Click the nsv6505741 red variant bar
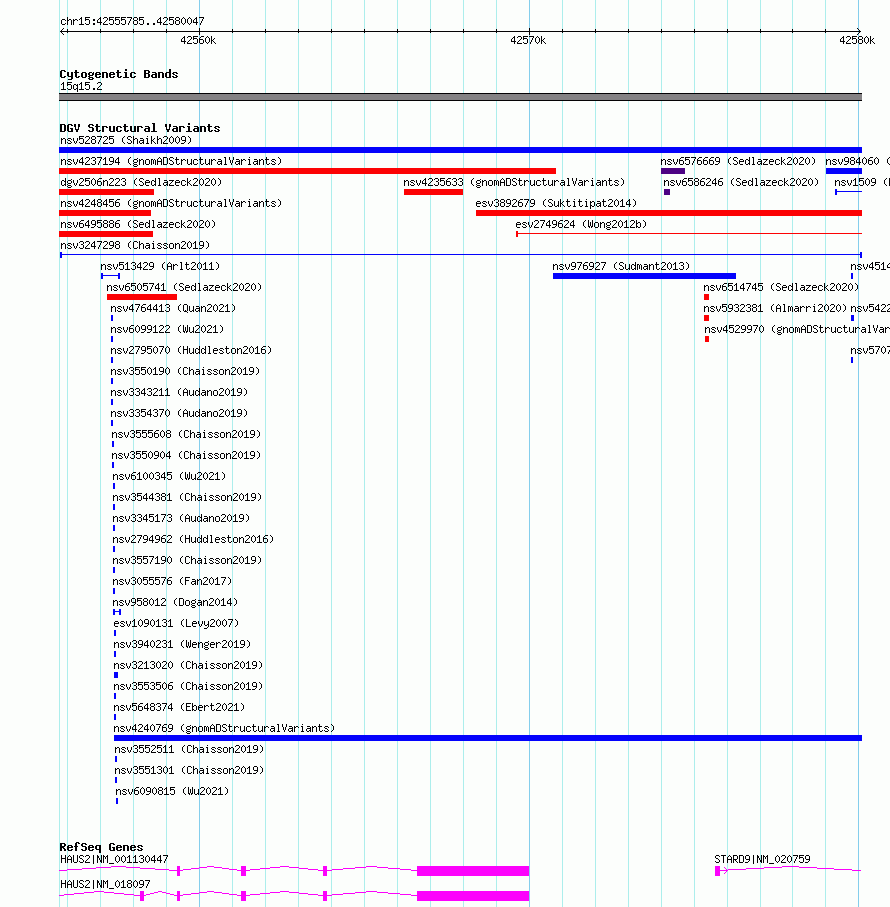The image size is (890, 907). coord(142,297)
